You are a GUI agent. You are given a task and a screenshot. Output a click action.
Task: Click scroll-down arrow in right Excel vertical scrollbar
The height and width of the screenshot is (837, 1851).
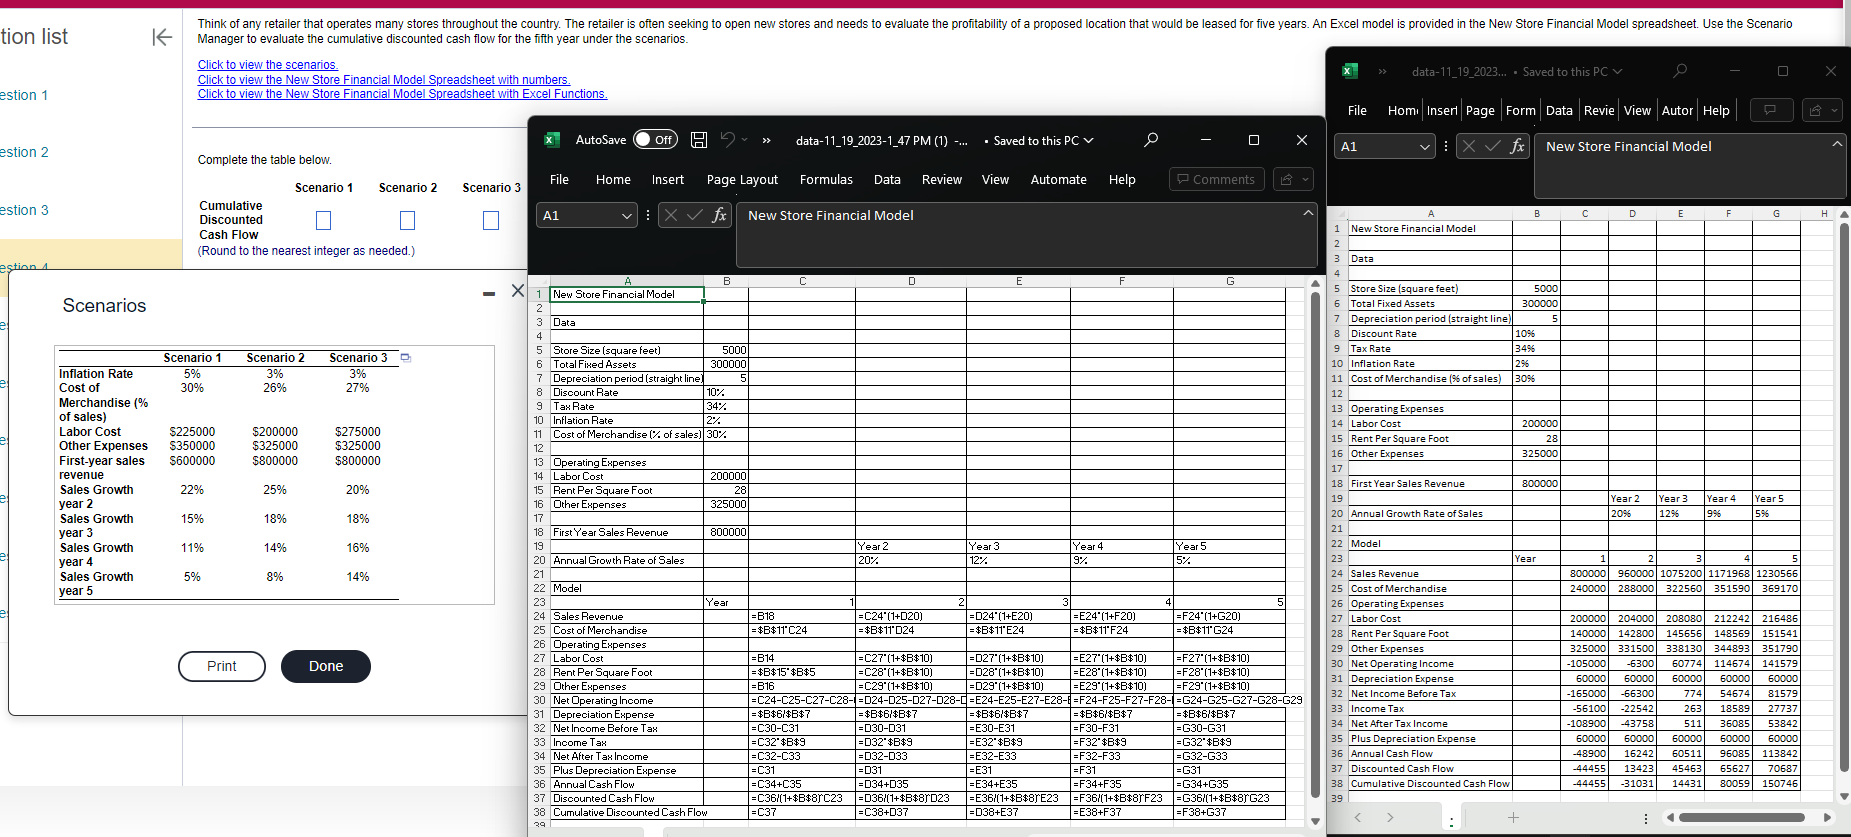click(x=1845, y=796)
